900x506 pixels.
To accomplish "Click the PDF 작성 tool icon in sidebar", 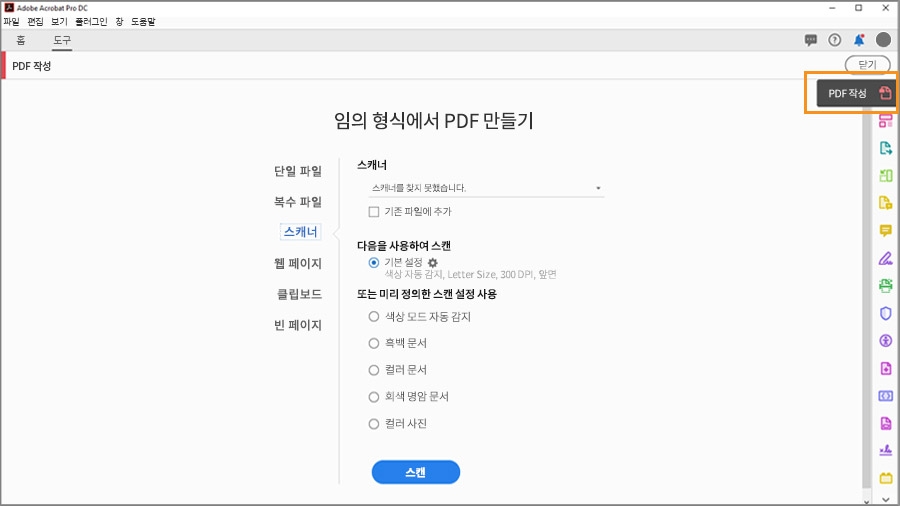I will tap(884, 94).
